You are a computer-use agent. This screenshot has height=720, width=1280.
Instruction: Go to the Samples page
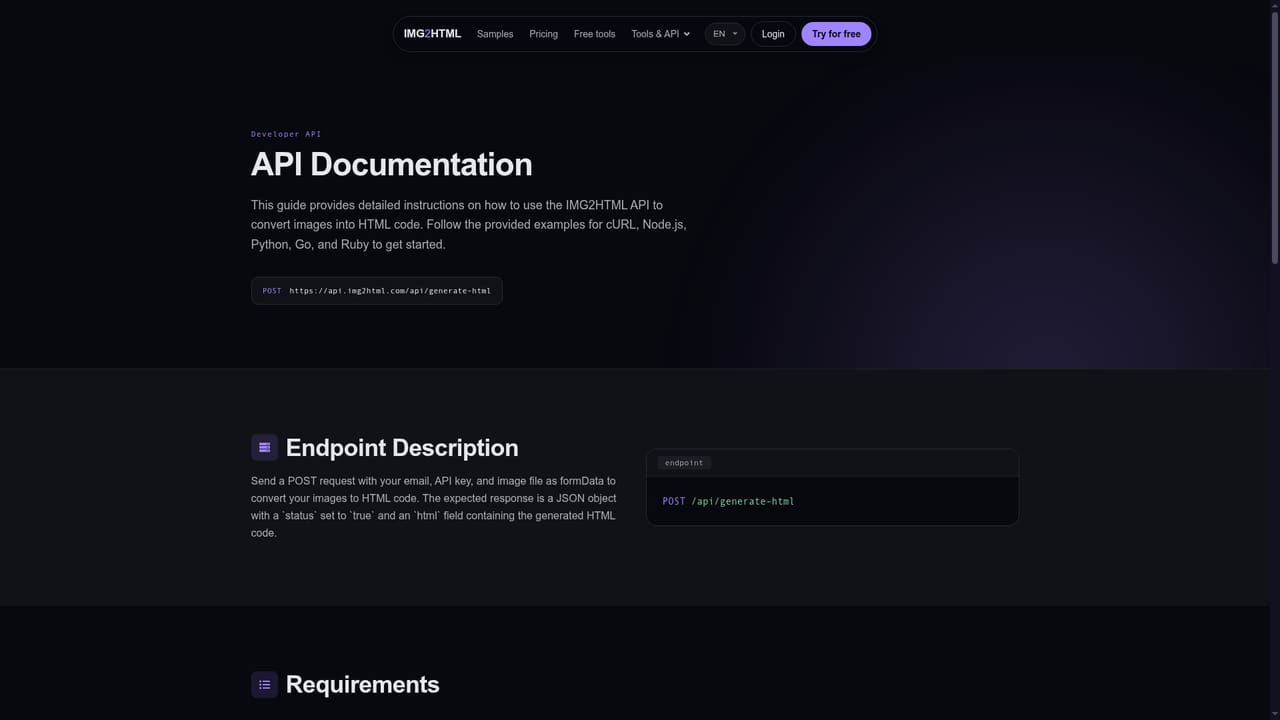pyautogui.click(x=495, y=34)
